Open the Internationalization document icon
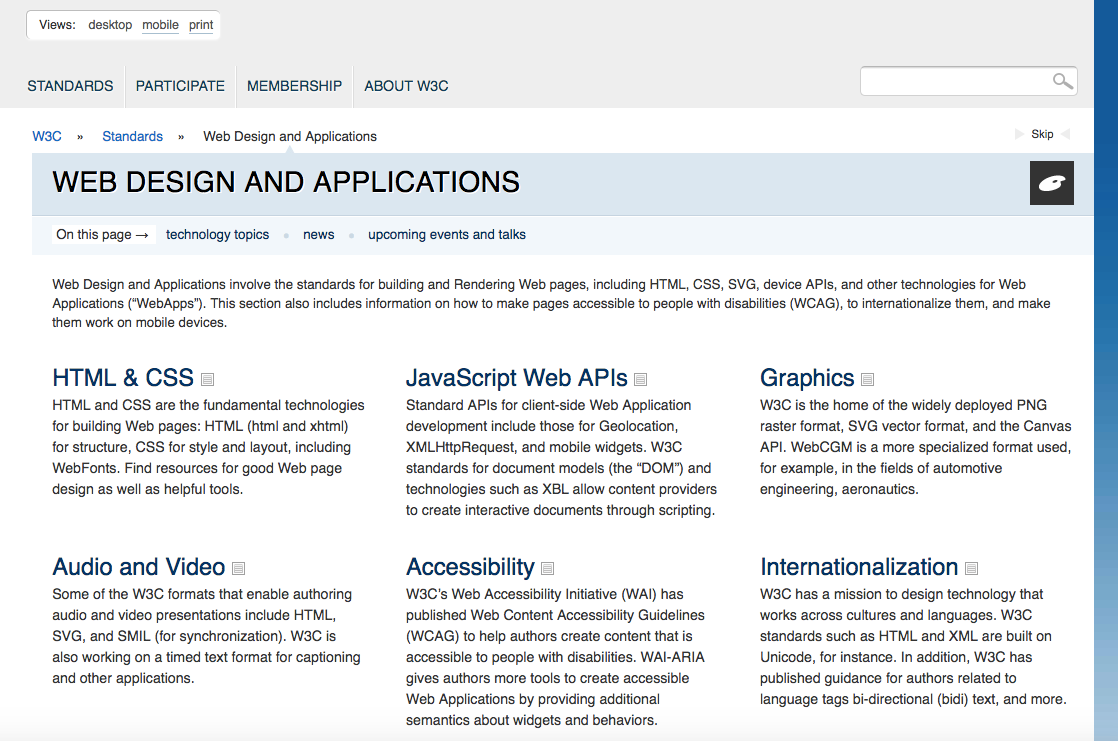The height and width of the screenshot is (741, 1118). click(x=971, y=568)
